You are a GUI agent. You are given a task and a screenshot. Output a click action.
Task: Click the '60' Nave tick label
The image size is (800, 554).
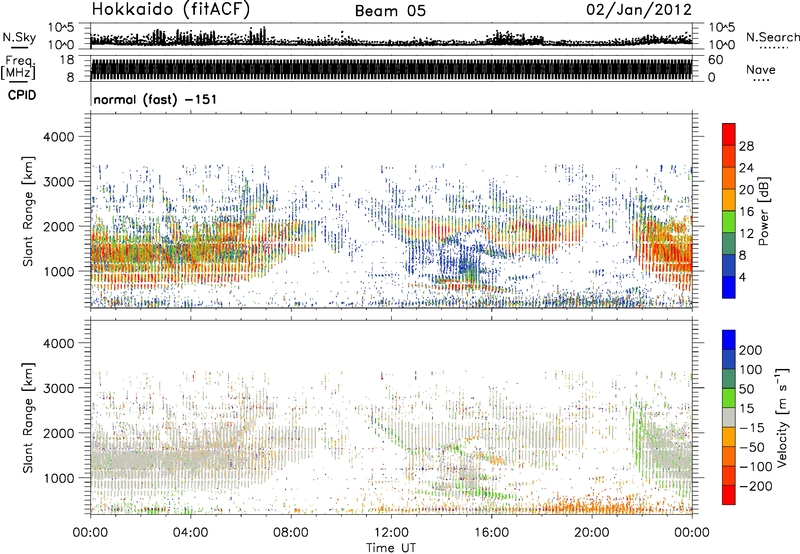715,60
